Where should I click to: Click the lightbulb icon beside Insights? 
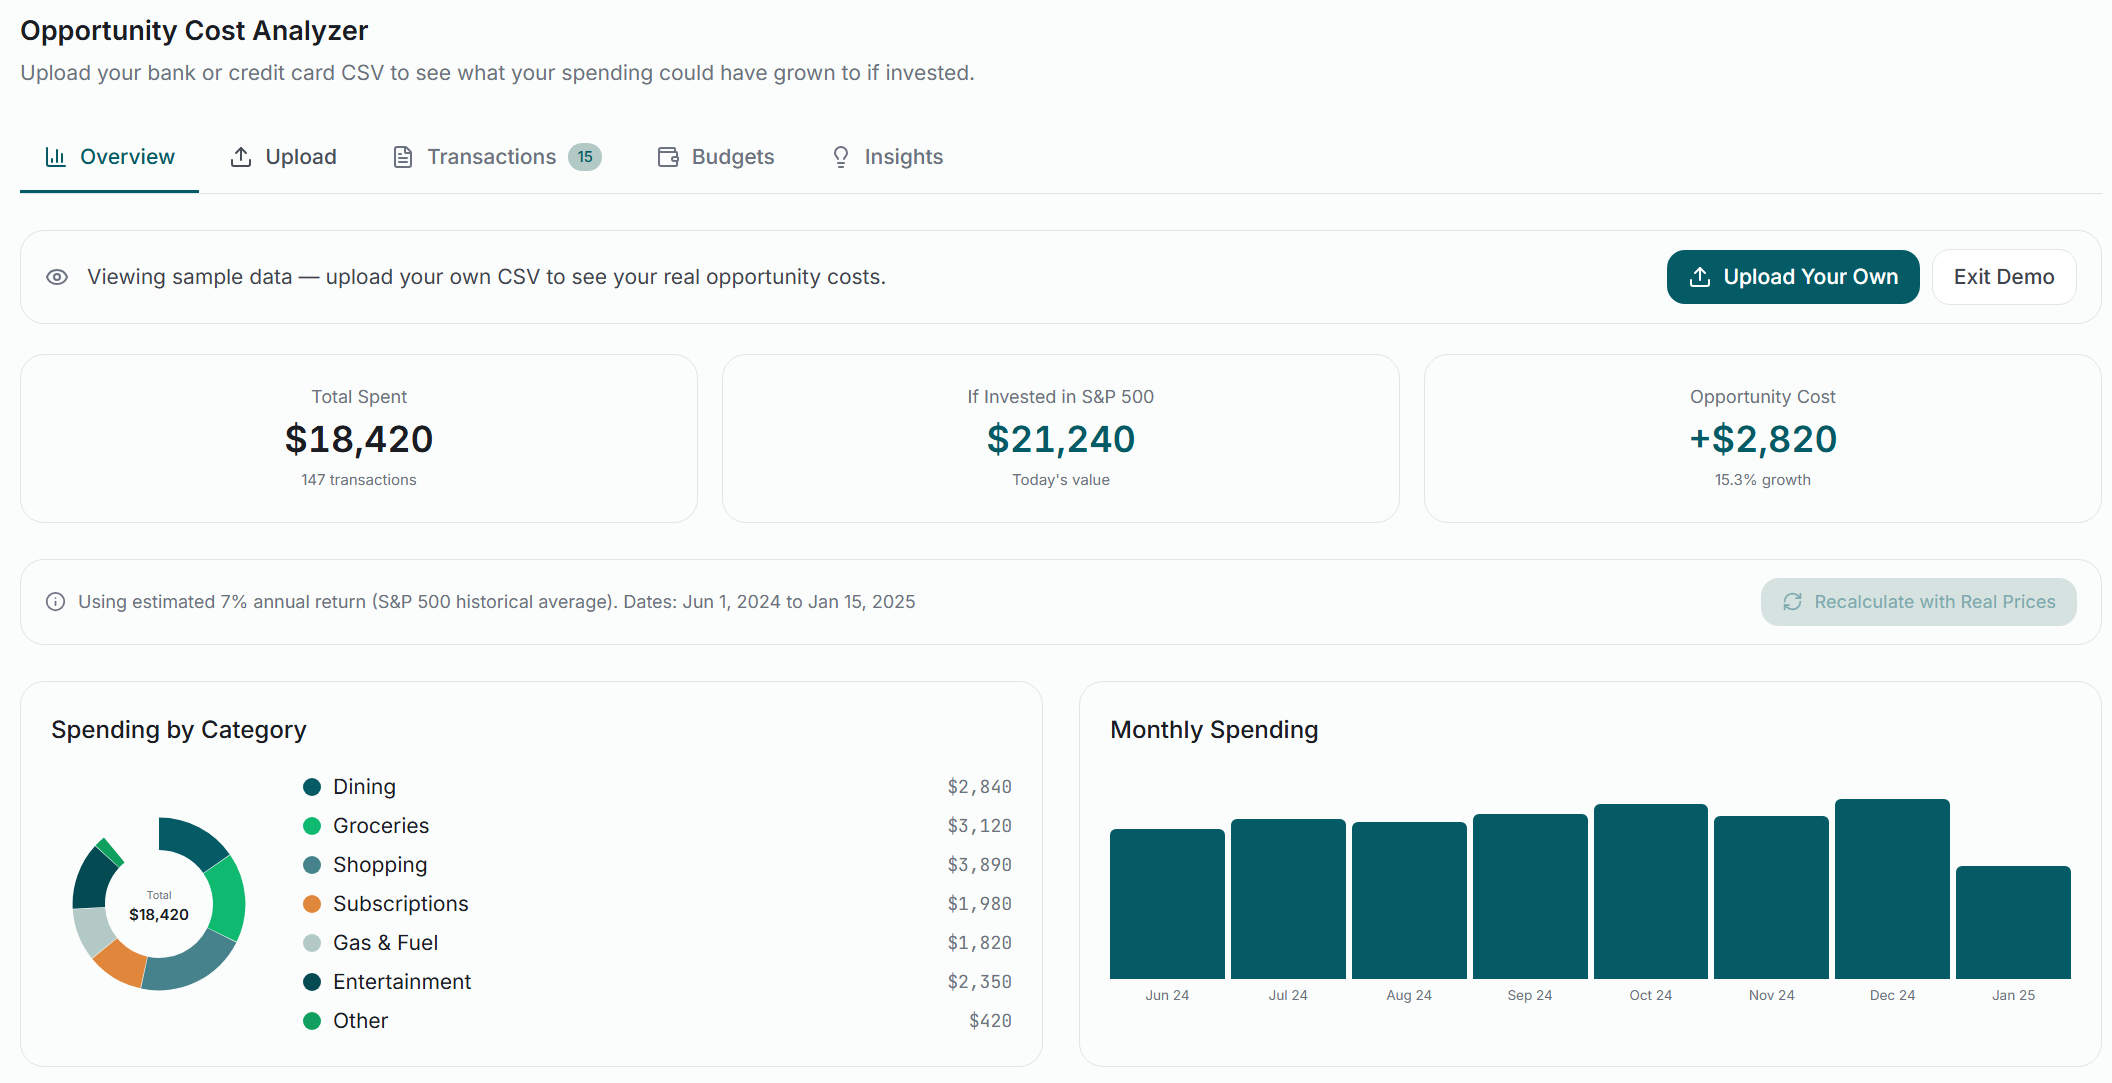pyautogui.click(x=841, y=157)
